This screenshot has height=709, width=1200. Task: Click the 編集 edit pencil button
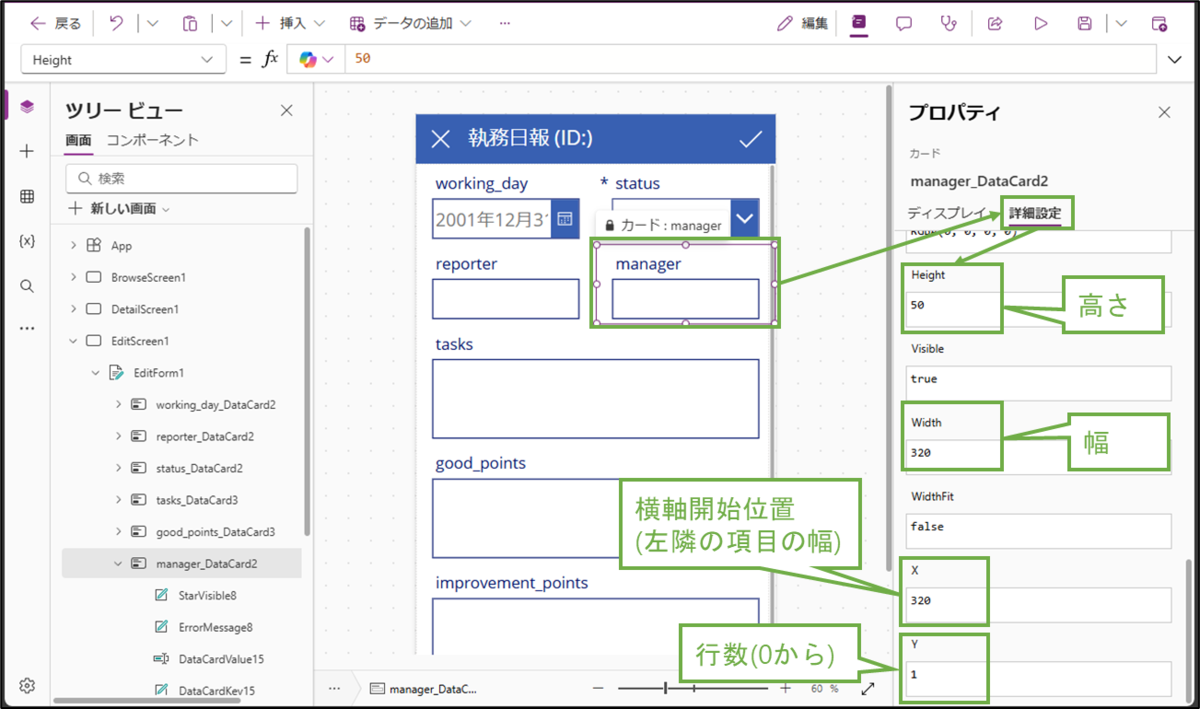coord(804,23)
